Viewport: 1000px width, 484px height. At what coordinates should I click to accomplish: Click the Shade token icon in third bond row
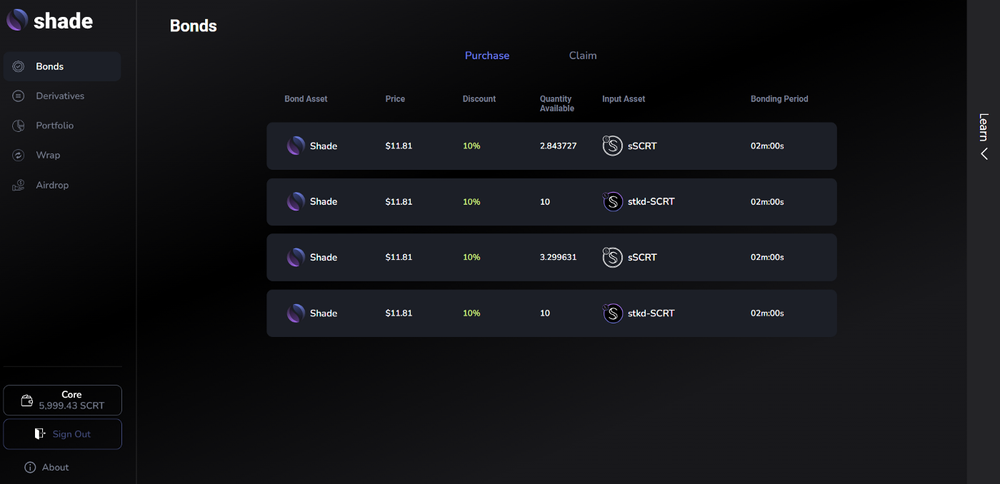coord(295,257)
